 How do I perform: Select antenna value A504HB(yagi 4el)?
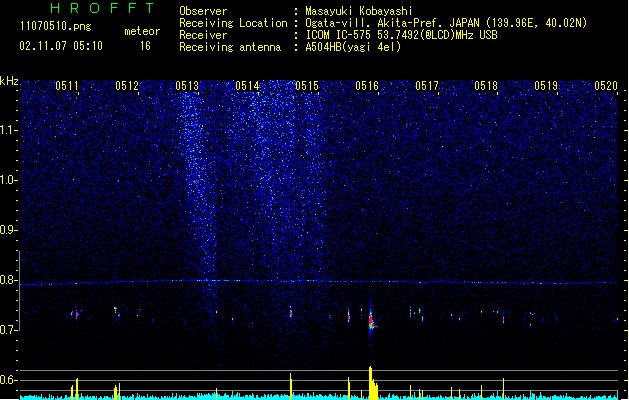(353, 47)
